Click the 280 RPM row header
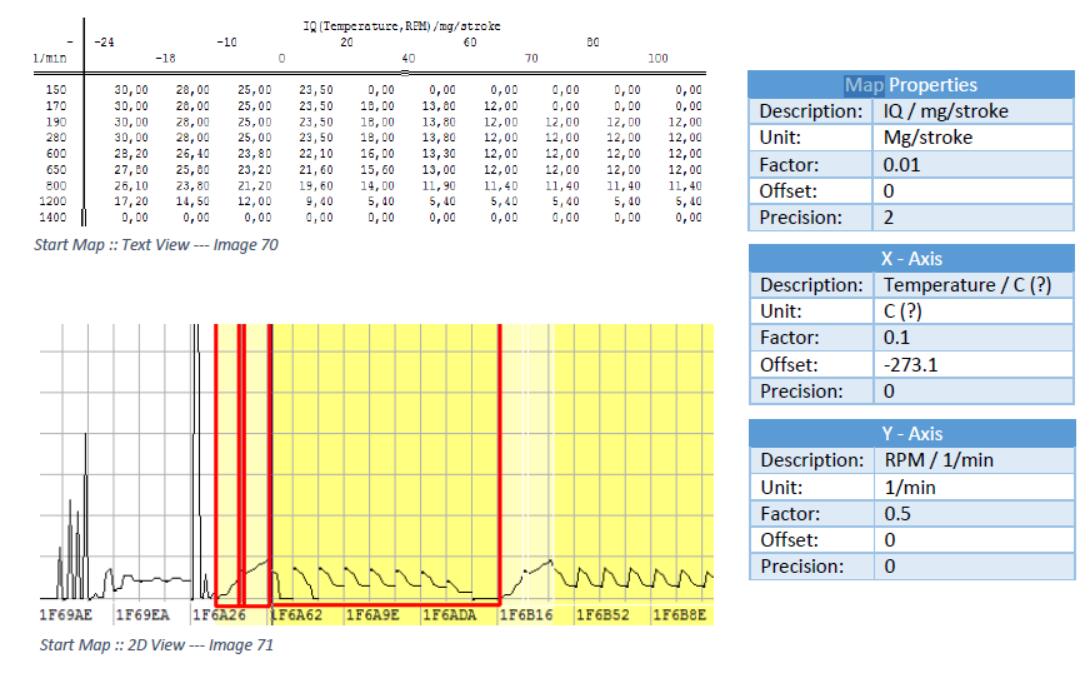 [x=56, y=137]
